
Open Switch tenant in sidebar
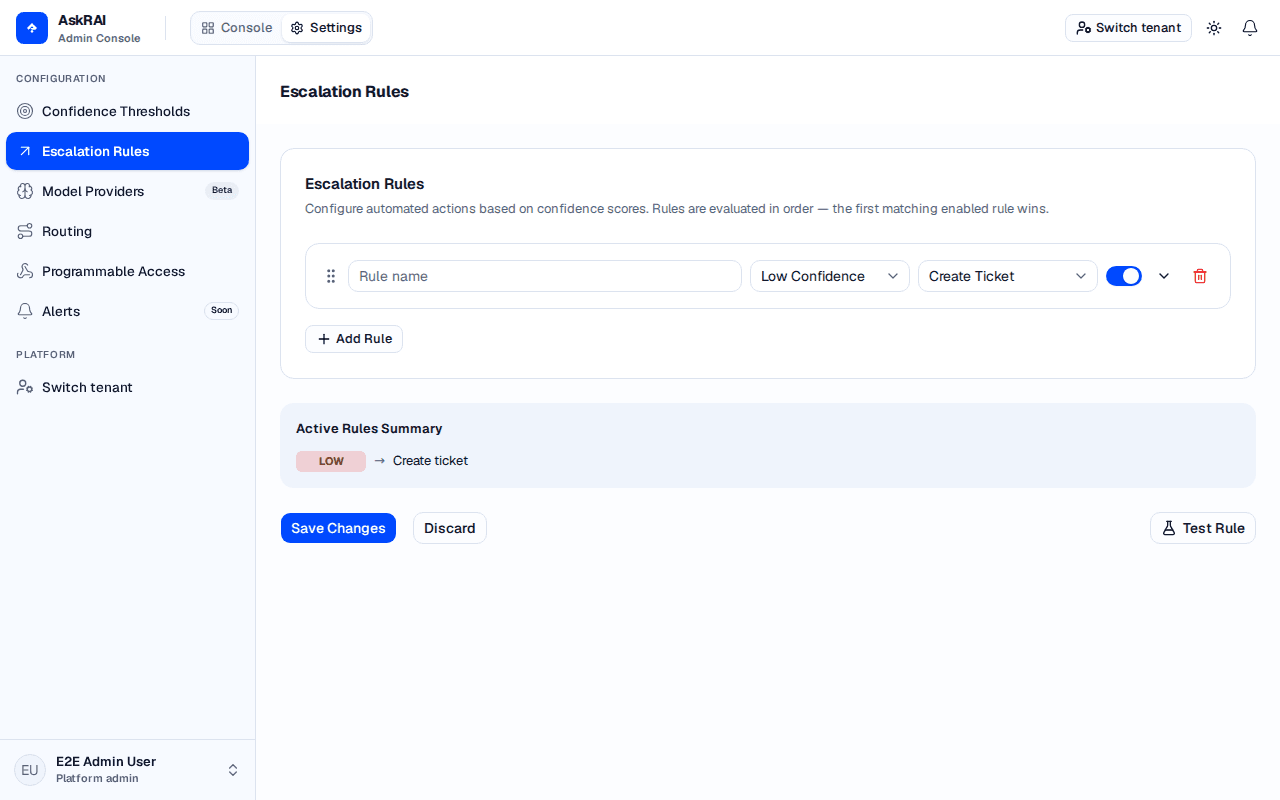(127, 387)
